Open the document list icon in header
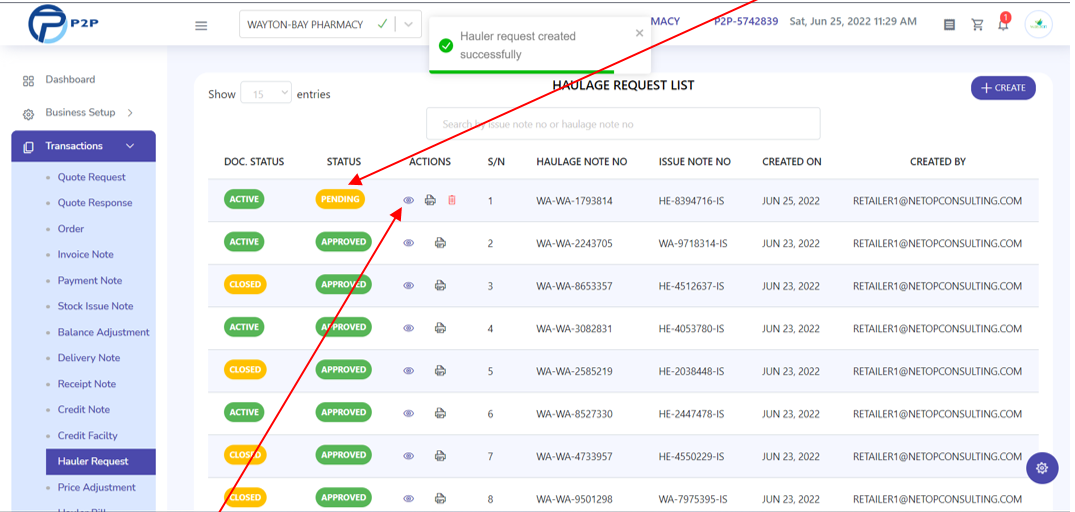The width and height of the screenshot is (1075, 512). point(950,25)
